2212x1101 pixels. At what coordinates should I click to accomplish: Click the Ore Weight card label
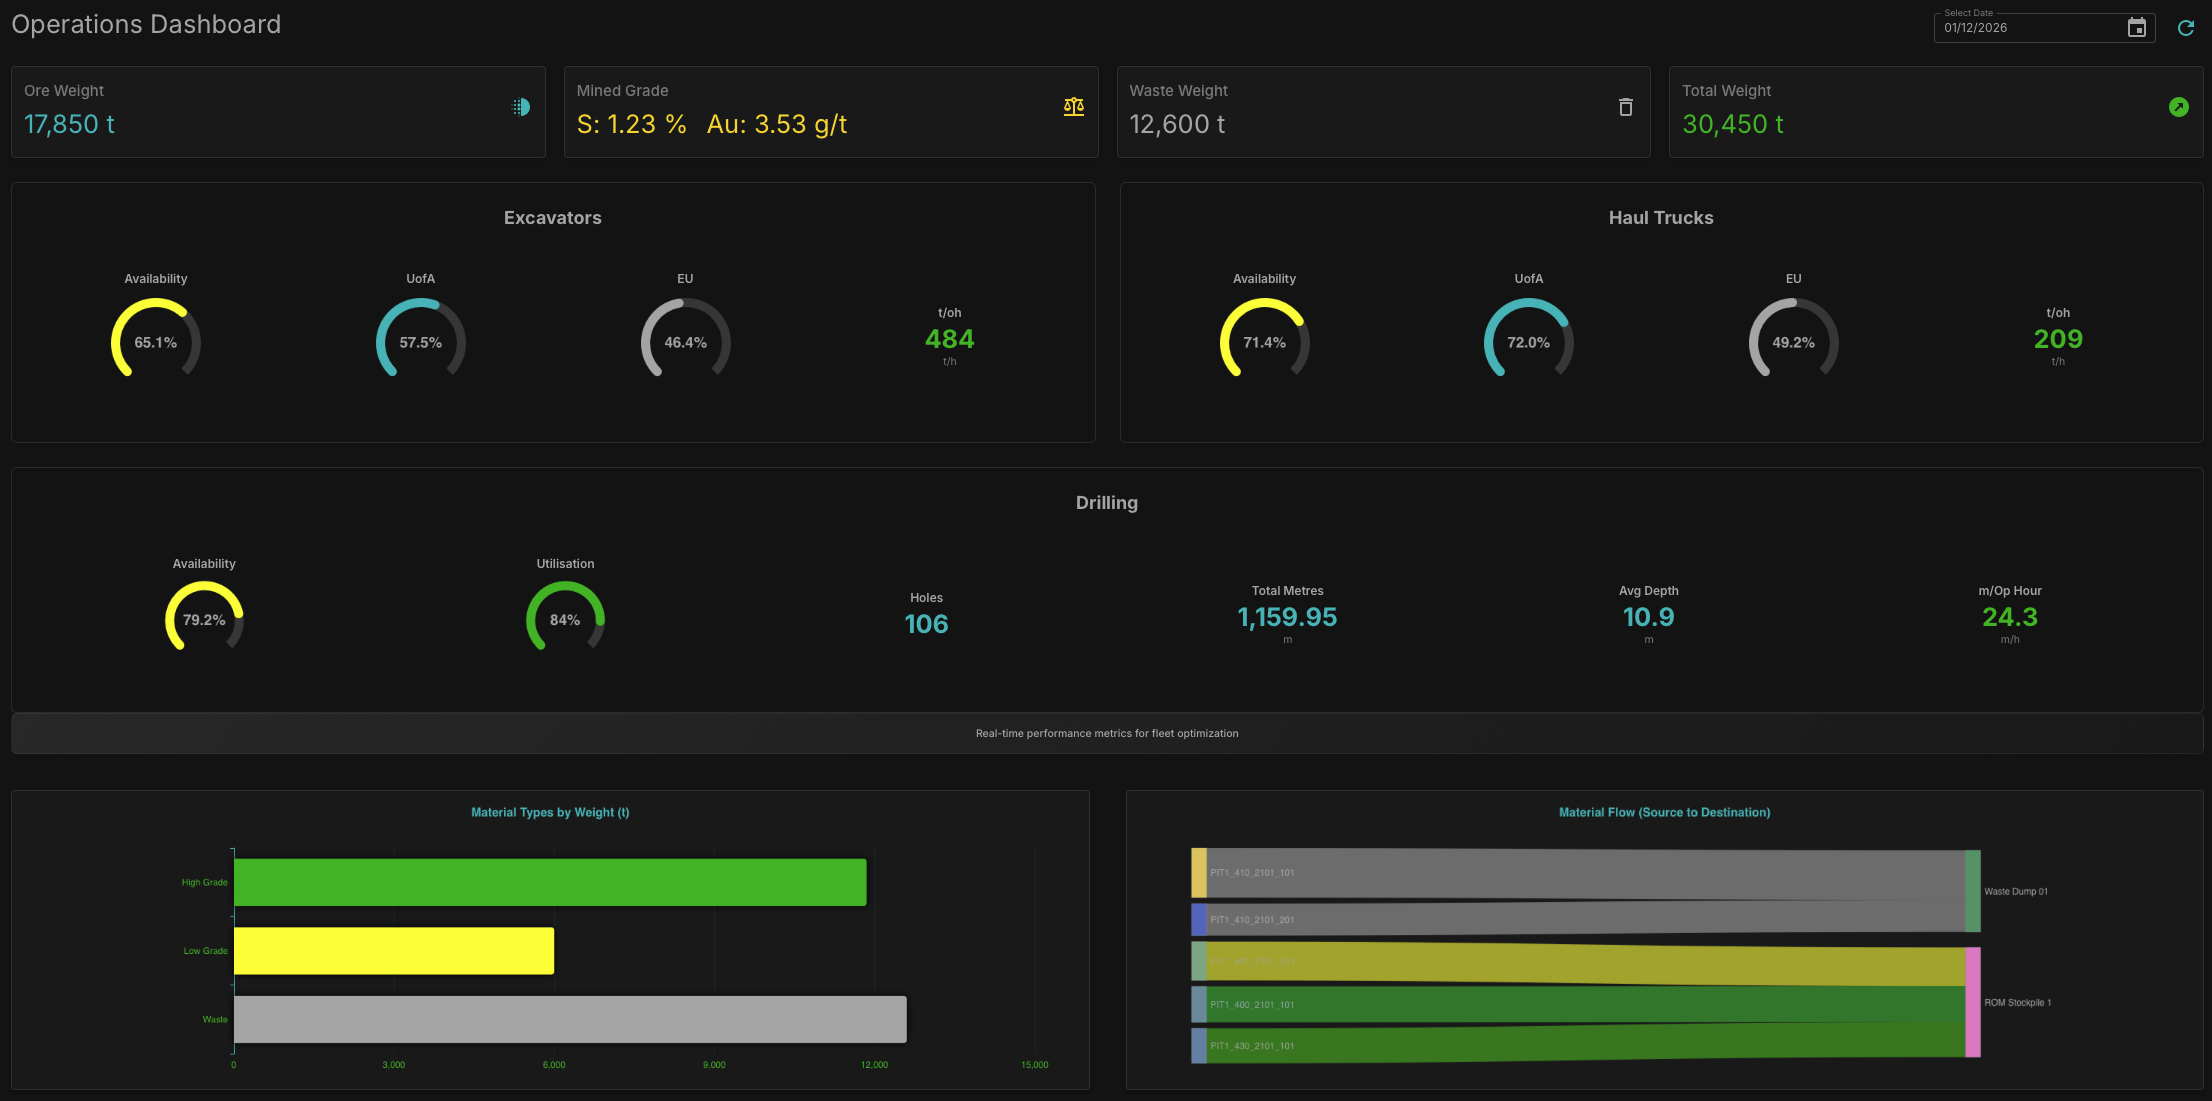[64, 91]
